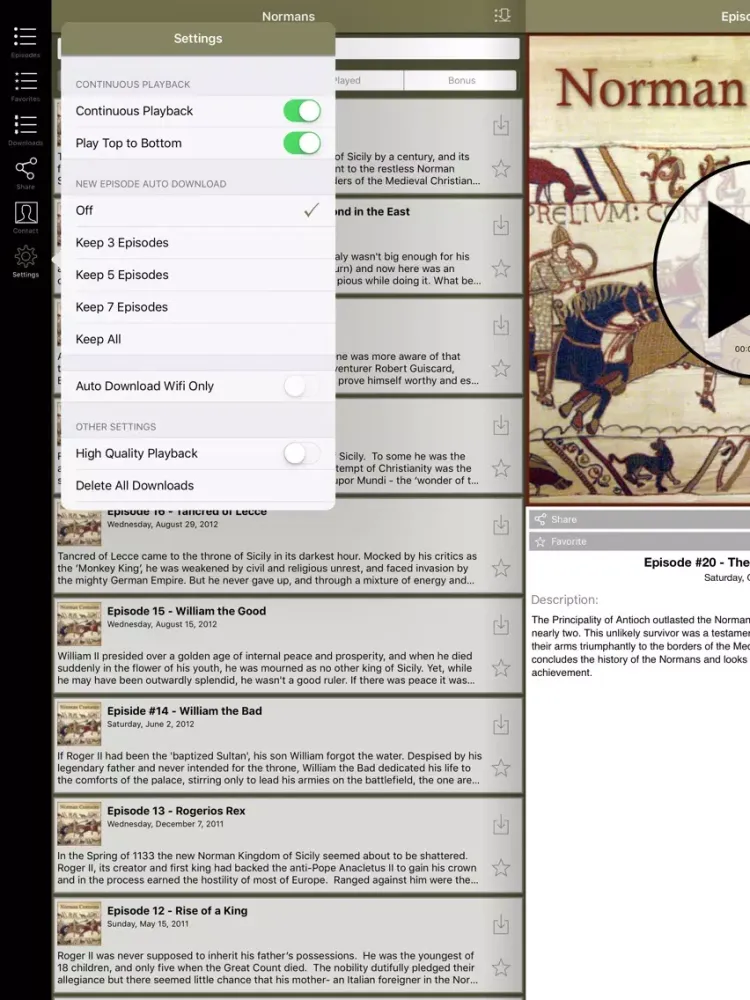Enable High Quality Playback
This screenshot has width=750, height=1000.
(x=302, y=453)
